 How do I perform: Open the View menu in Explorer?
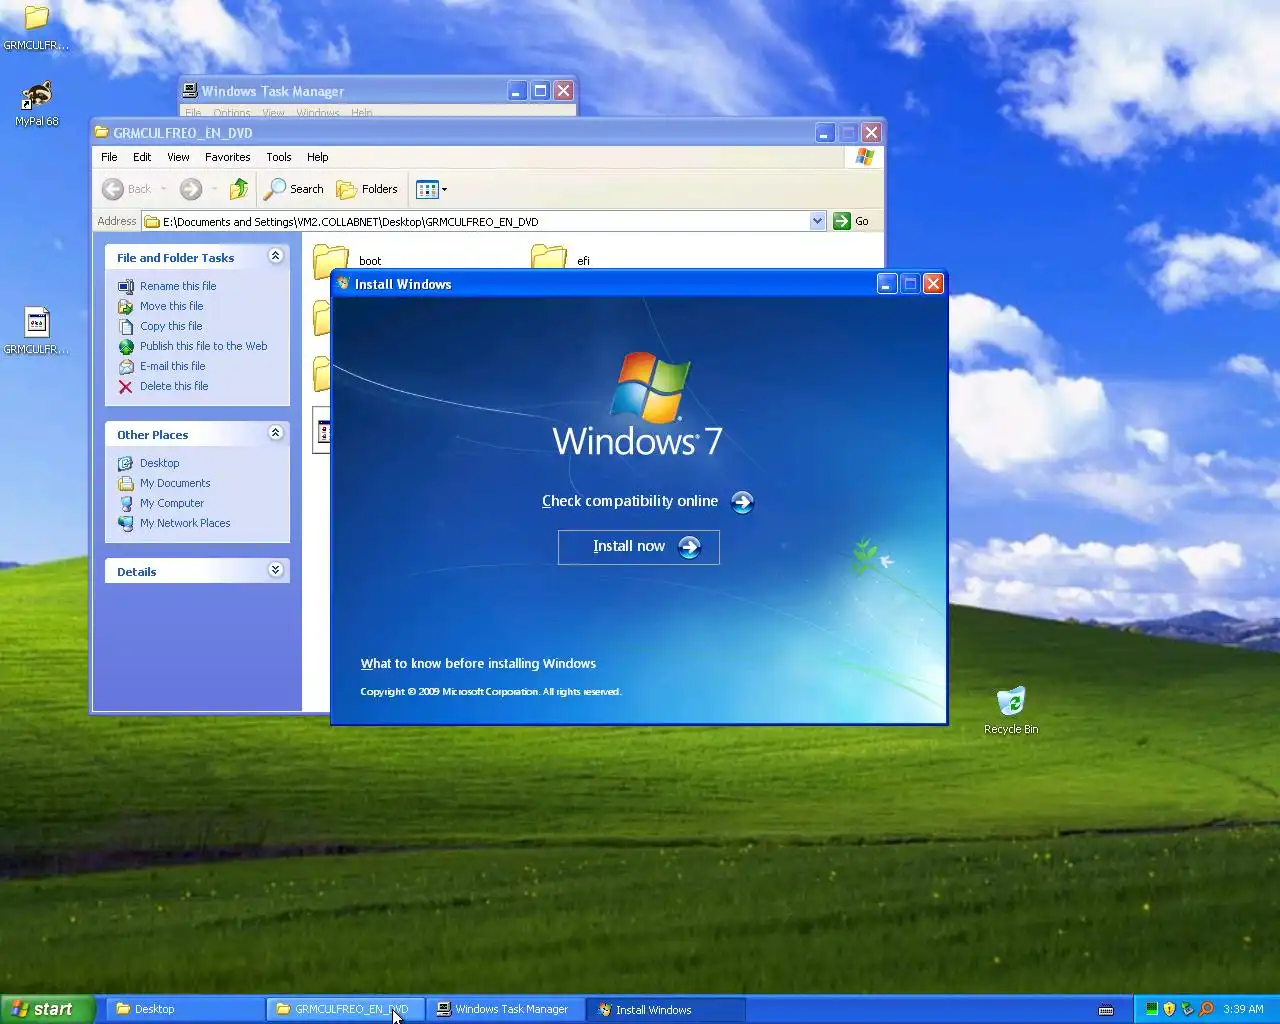pos(178,157)
